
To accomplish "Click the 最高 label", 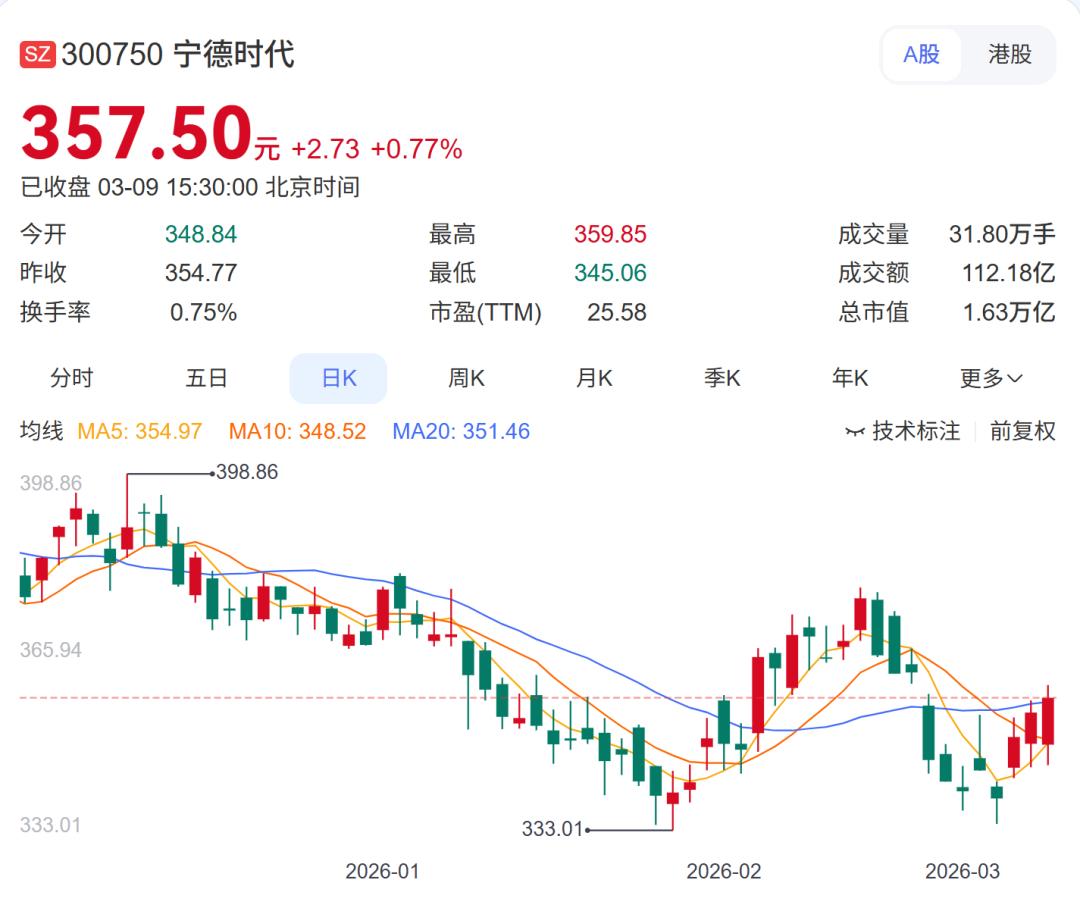I will [452, 234].
